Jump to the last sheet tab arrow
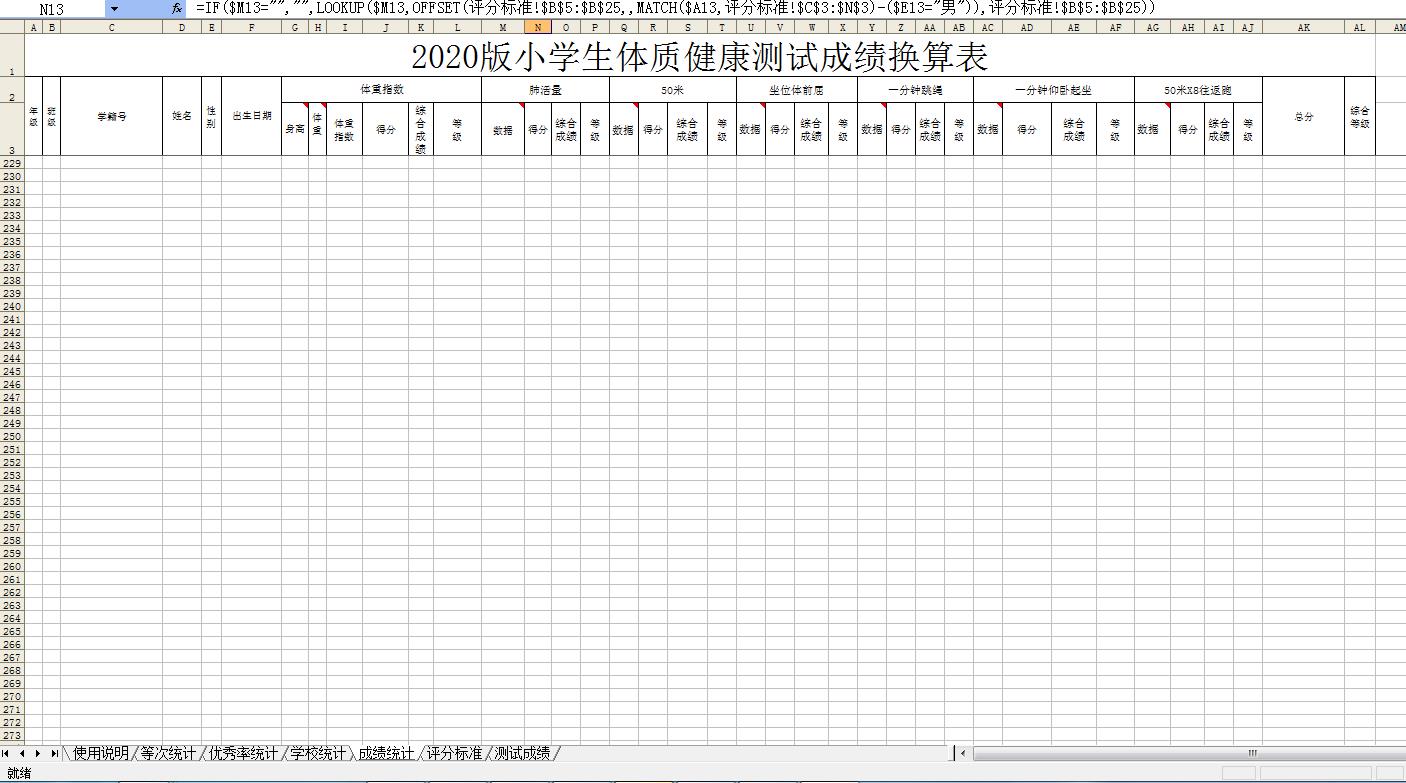The width and height of the screenshot is (1406, 783). [54, 753]
